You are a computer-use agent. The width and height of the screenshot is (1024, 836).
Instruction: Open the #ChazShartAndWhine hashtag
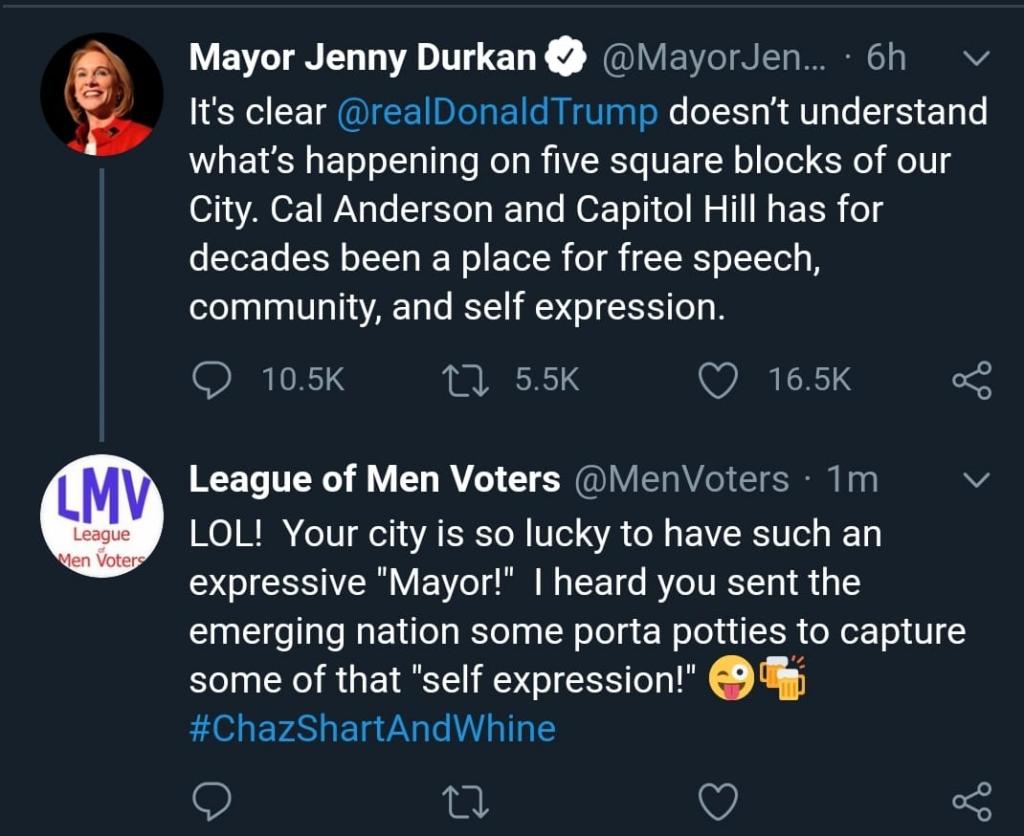point(372,728)
